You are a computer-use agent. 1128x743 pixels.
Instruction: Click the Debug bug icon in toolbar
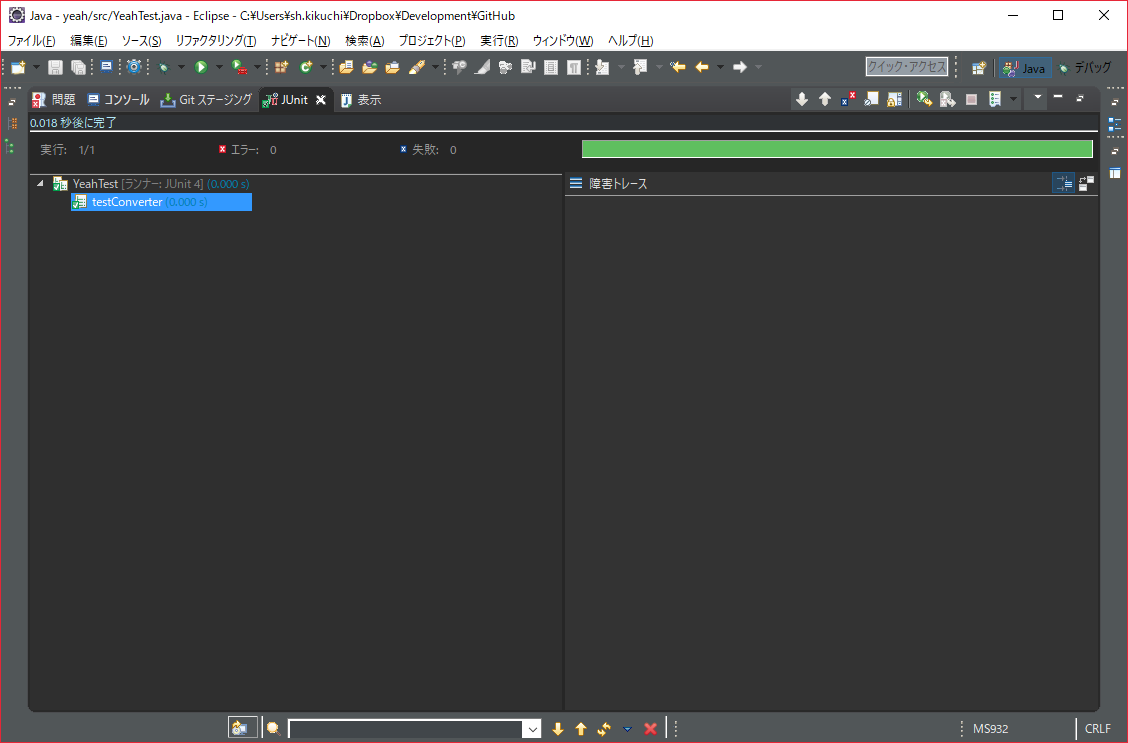click(x=164, y=67)
